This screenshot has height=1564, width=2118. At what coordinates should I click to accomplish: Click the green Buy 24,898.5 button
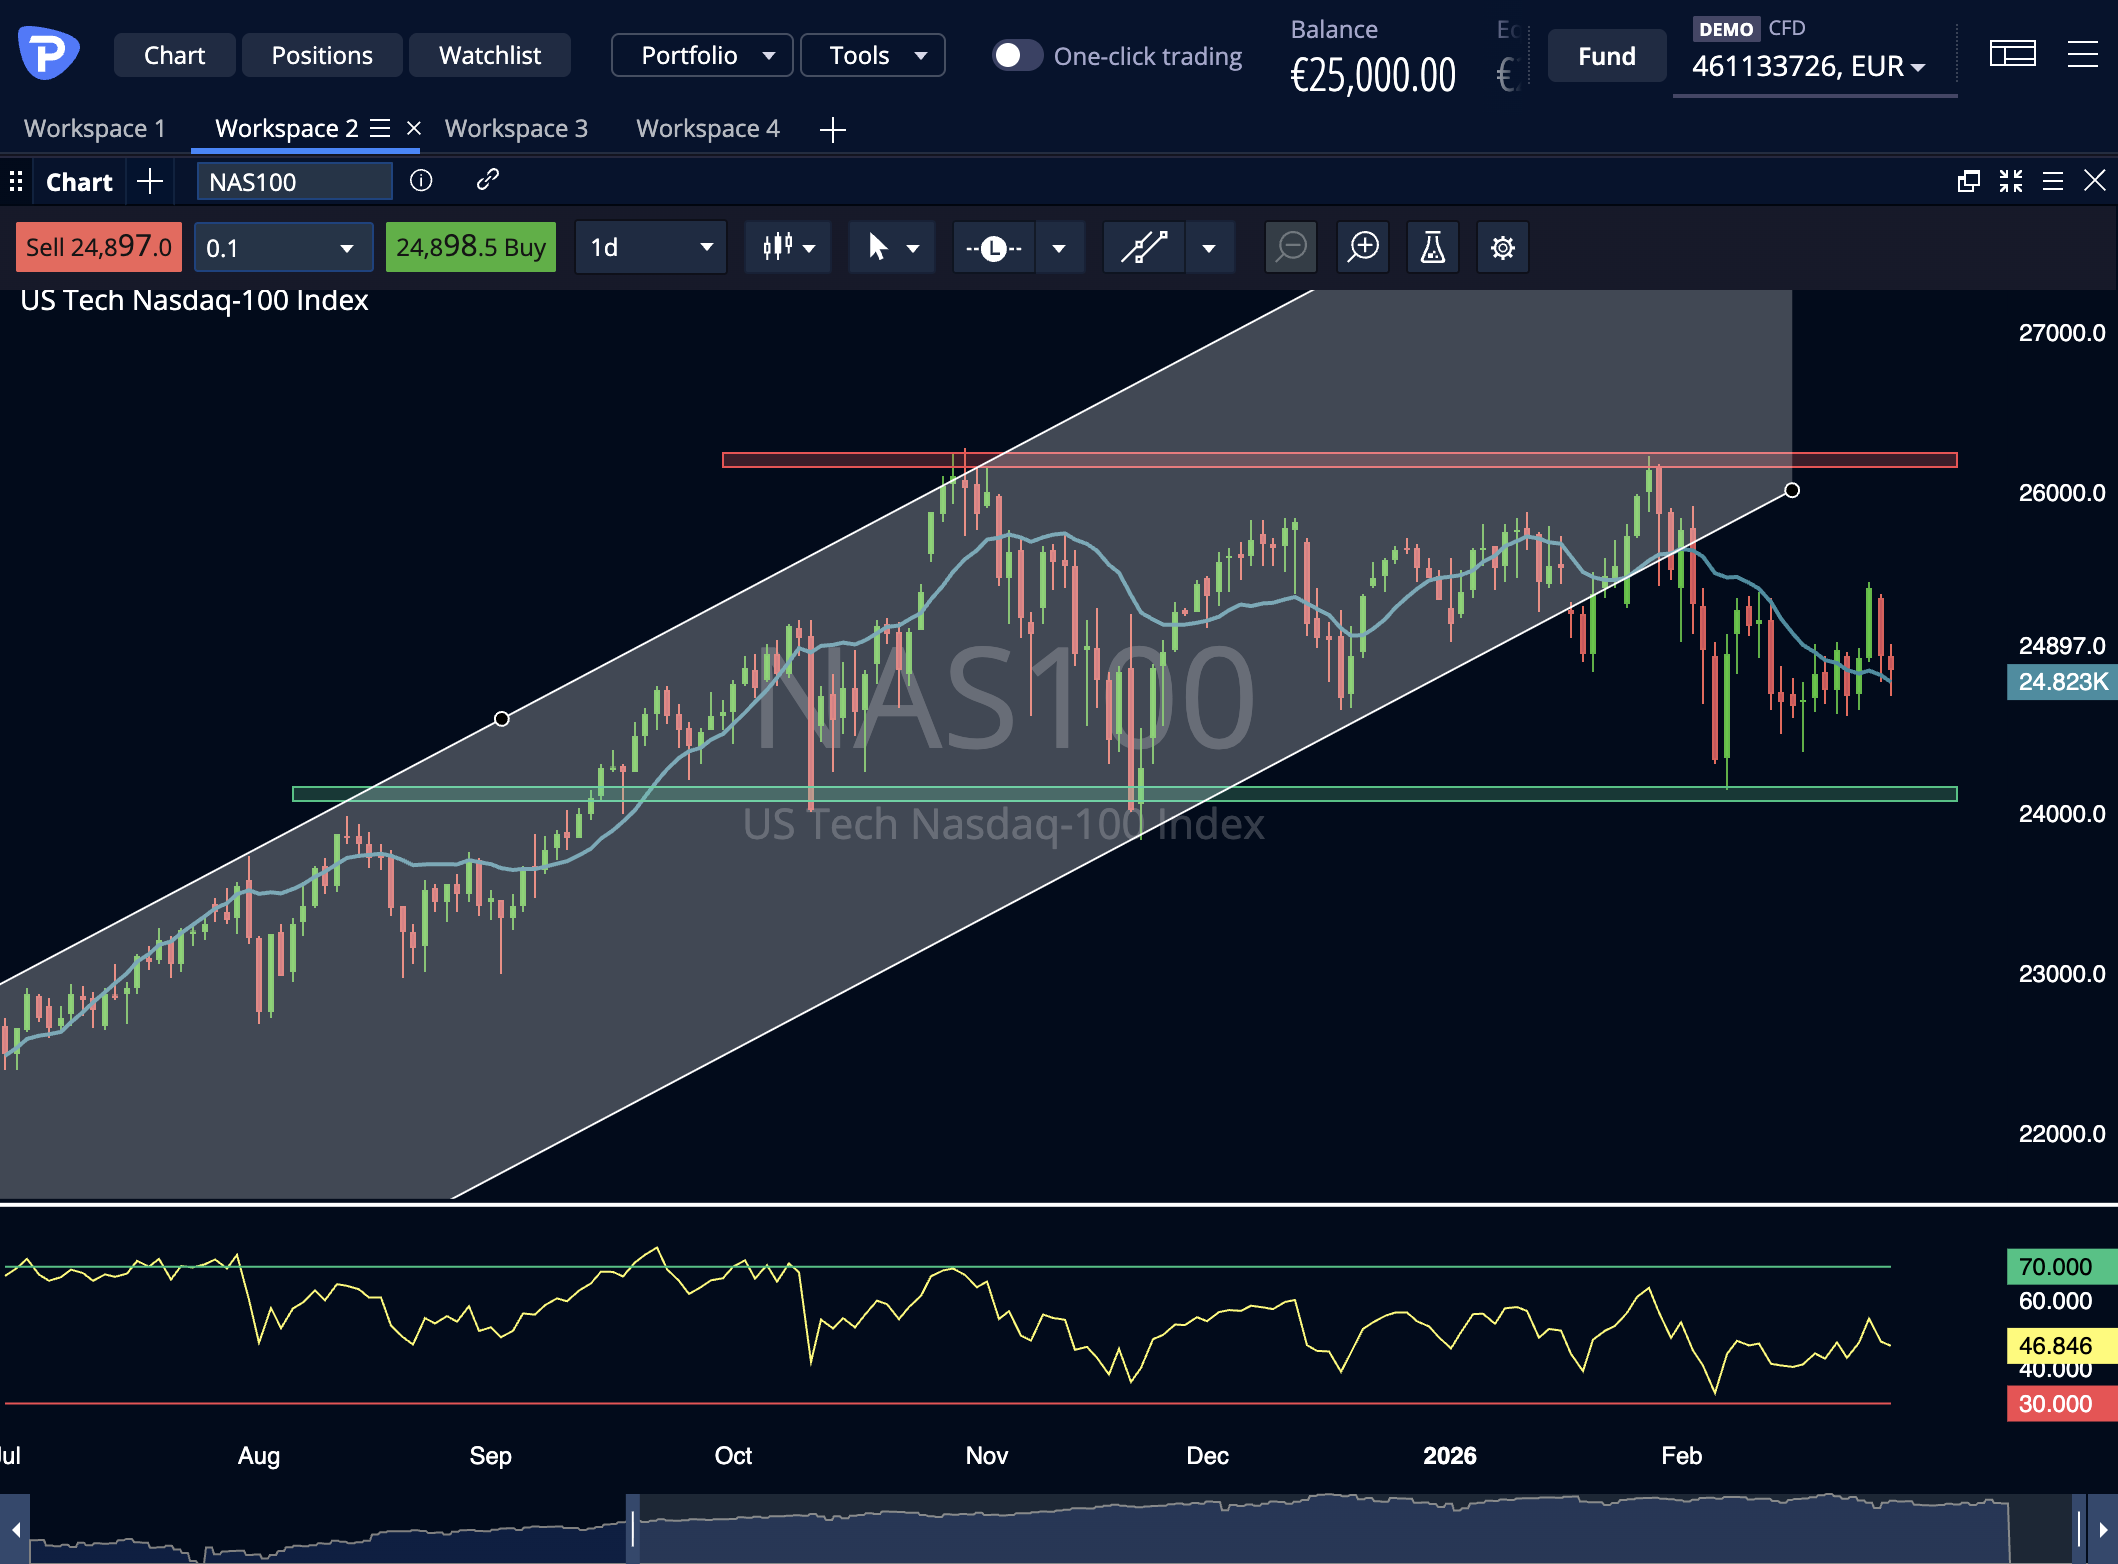470,247
